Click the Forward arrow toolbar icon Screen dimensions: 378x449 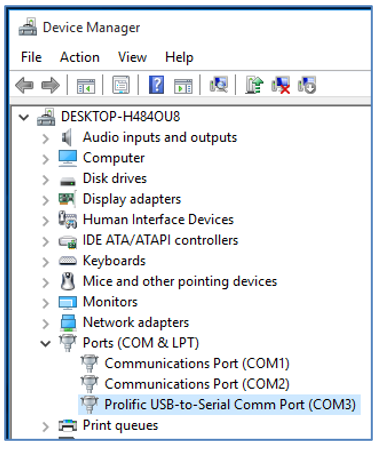(50, 85)
